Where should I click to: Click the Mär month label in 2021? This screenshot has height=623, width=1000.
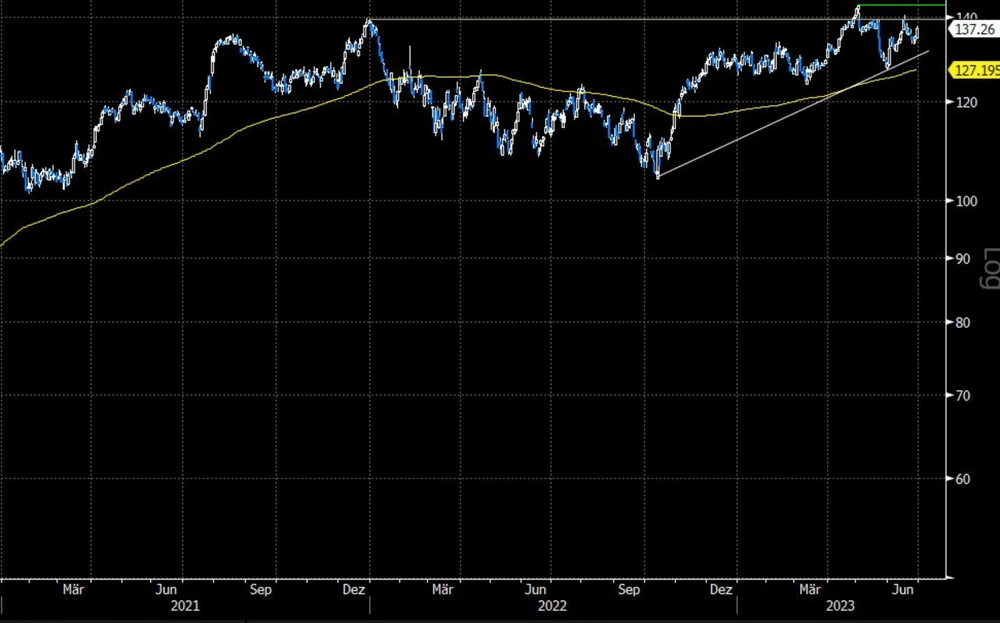73,588
